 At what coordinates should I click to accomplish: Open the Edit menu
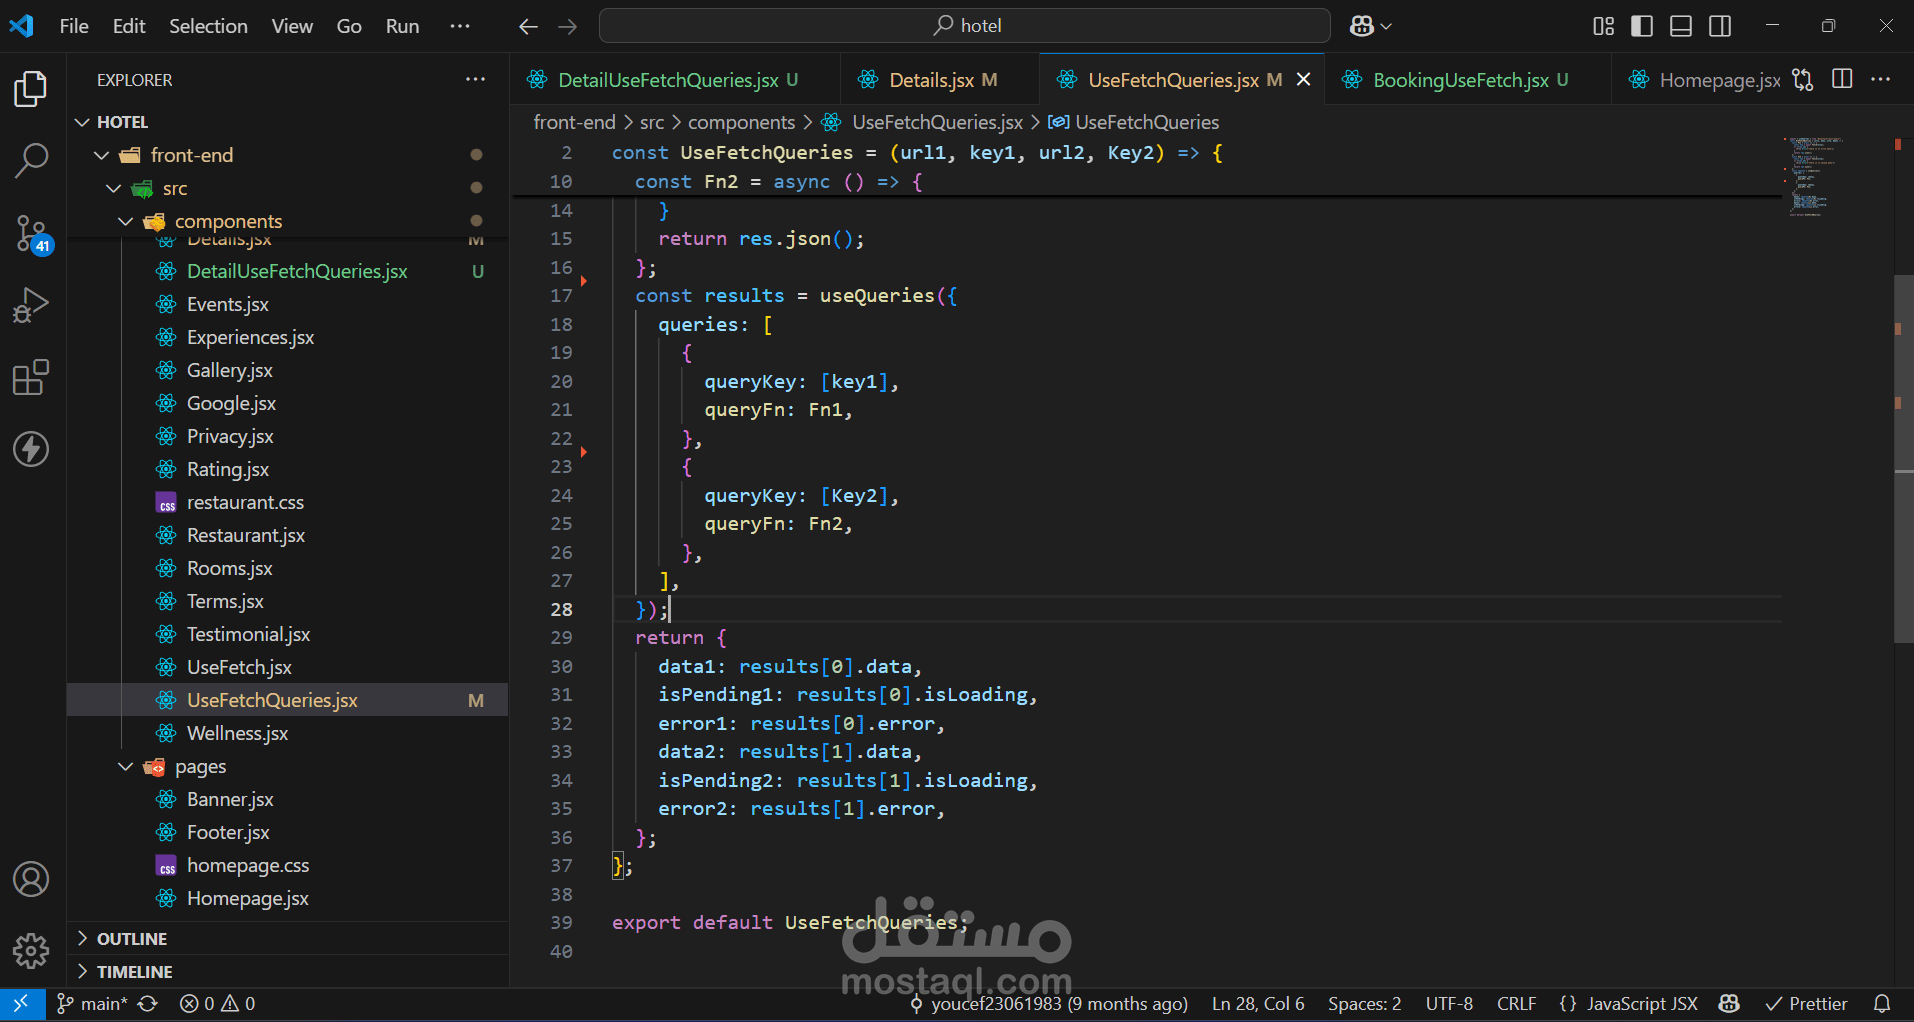[x=129, y=26]
